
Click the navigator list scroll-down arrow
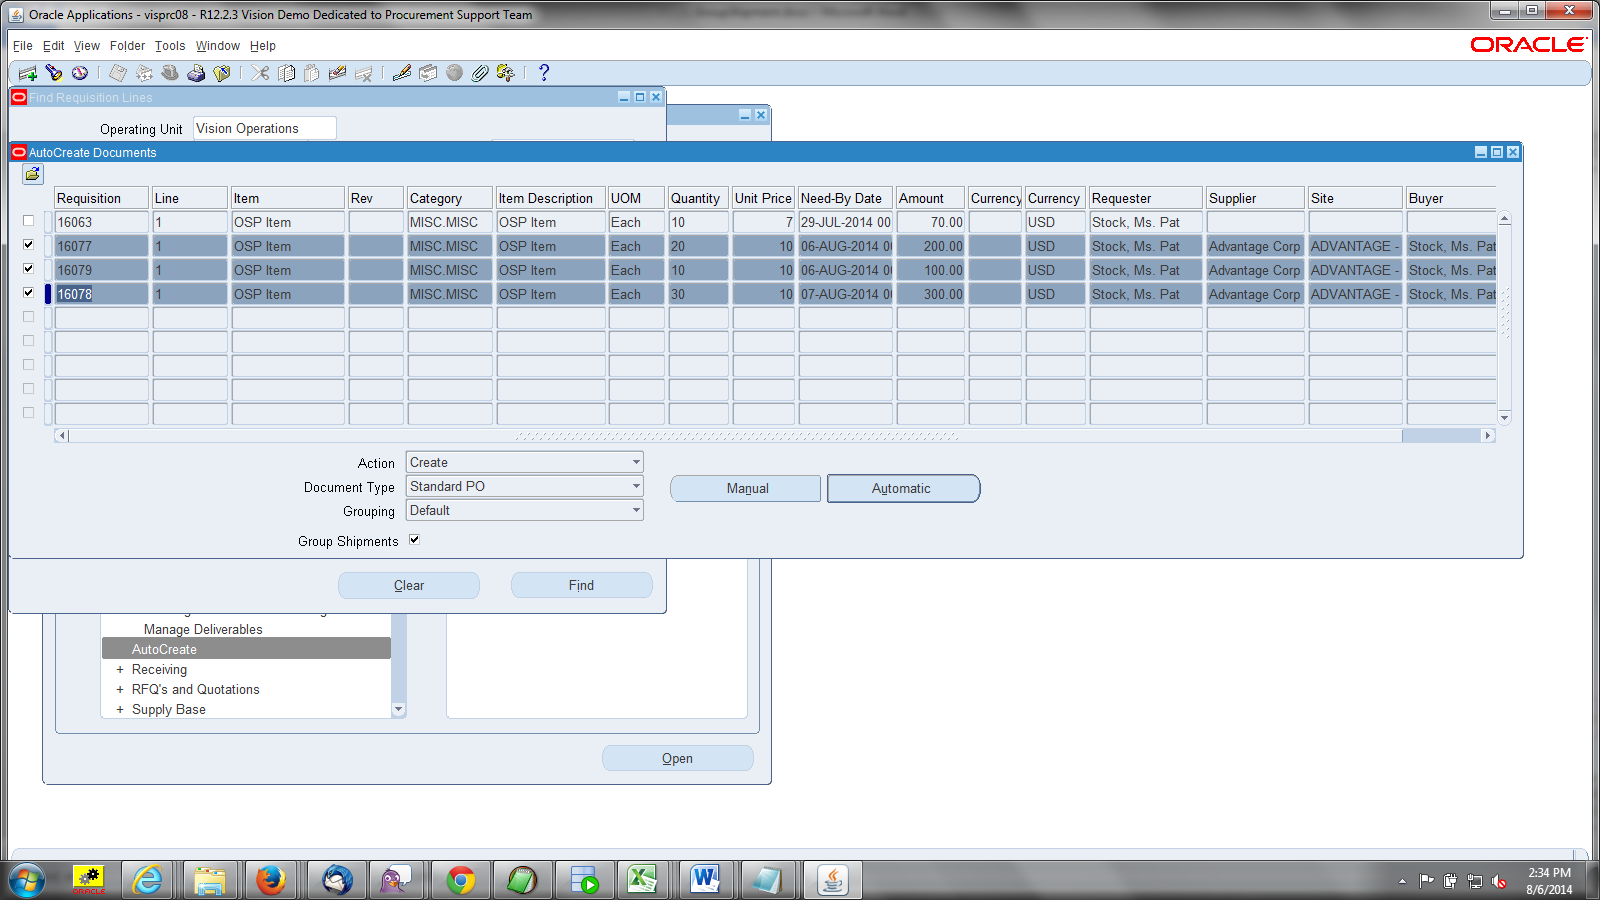399,710
